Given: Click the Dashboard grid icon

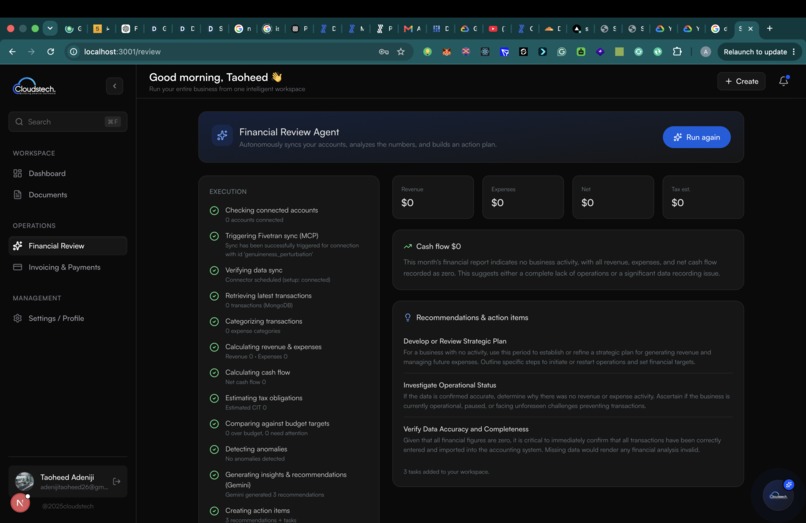Looking at the screenshot, I should click(x=17, y=173).
